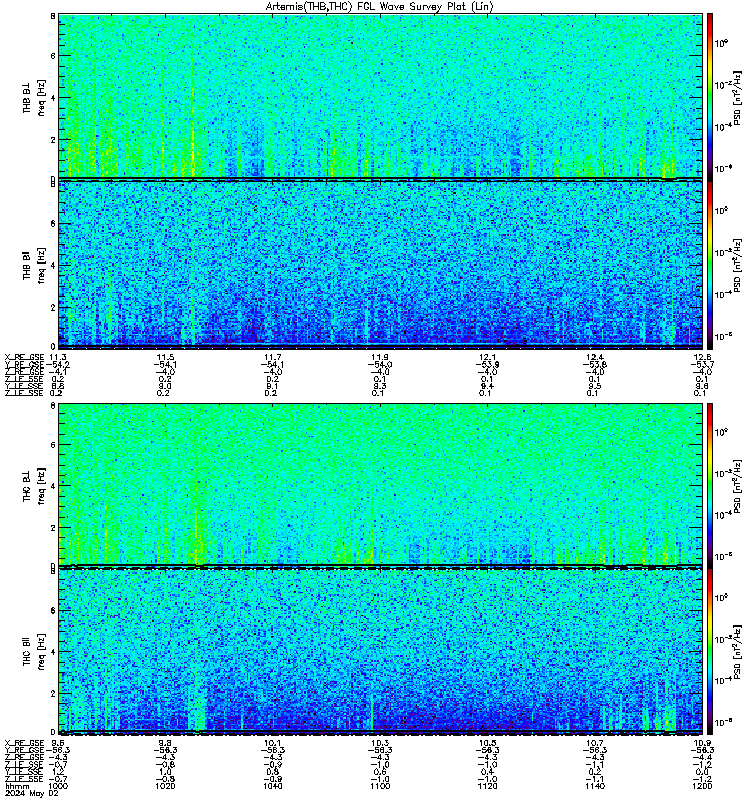The image size is (750, 800).
Task: Click the time label '1200'
Action: (702, 786)
